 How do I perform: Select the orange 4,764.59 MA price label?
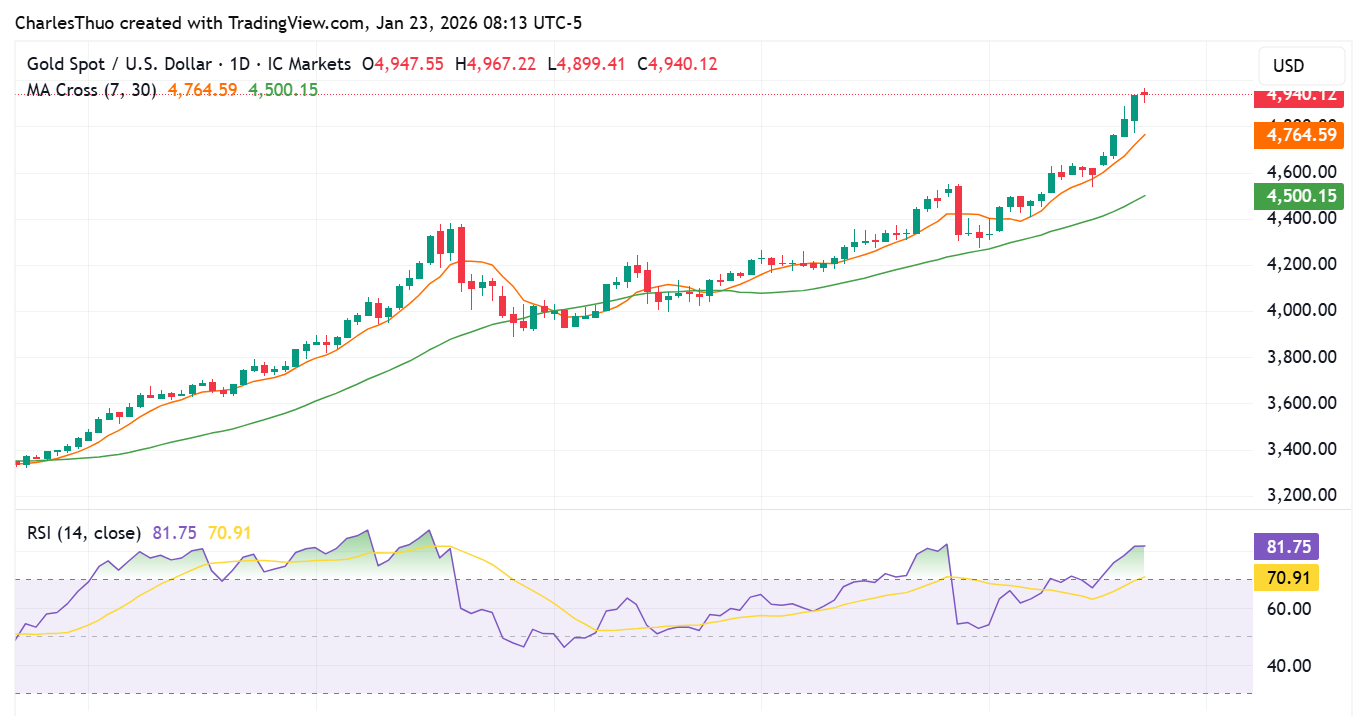click(x=1297, y=135)
